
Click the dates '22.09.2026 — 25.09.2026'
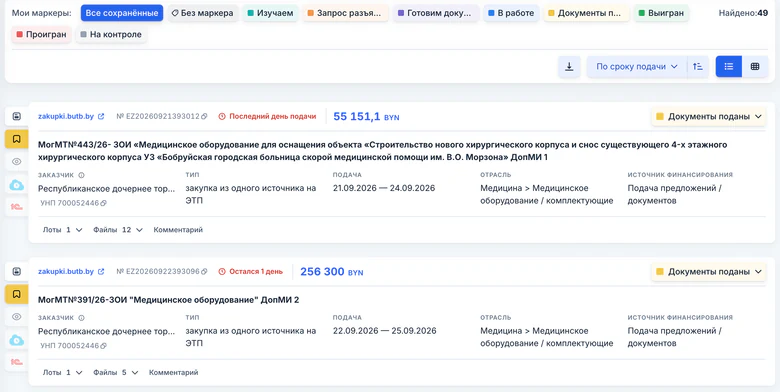(385, 330)
